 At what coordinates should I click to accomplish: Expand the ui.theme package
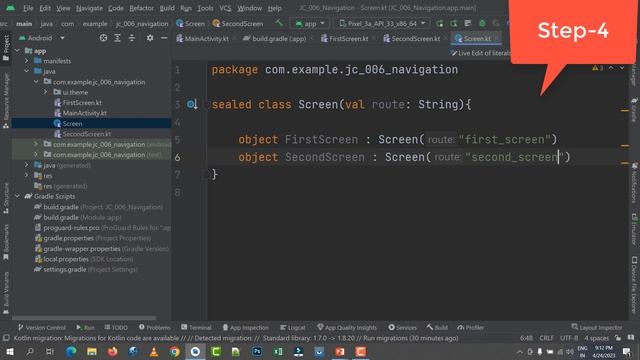tap(46, 93)
